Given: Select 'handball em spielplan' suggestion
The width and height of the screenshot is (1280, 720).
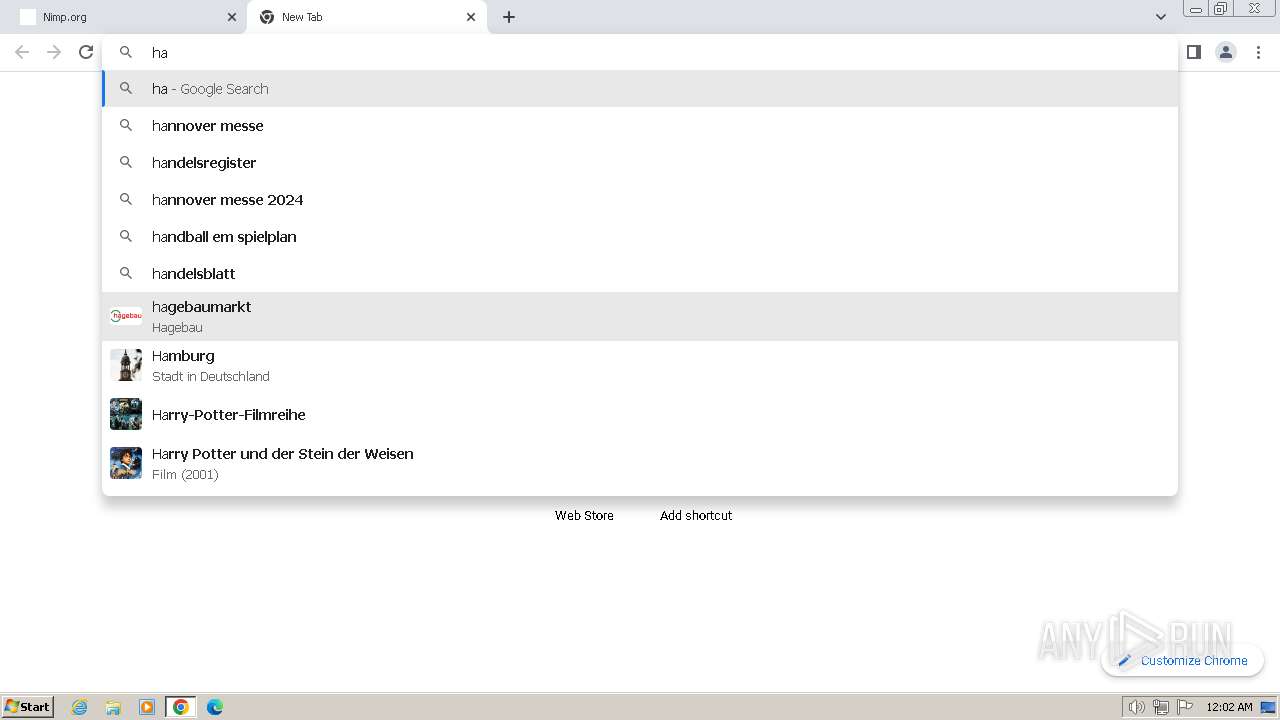Looking at the screenshot, I should tap(640, 237).
